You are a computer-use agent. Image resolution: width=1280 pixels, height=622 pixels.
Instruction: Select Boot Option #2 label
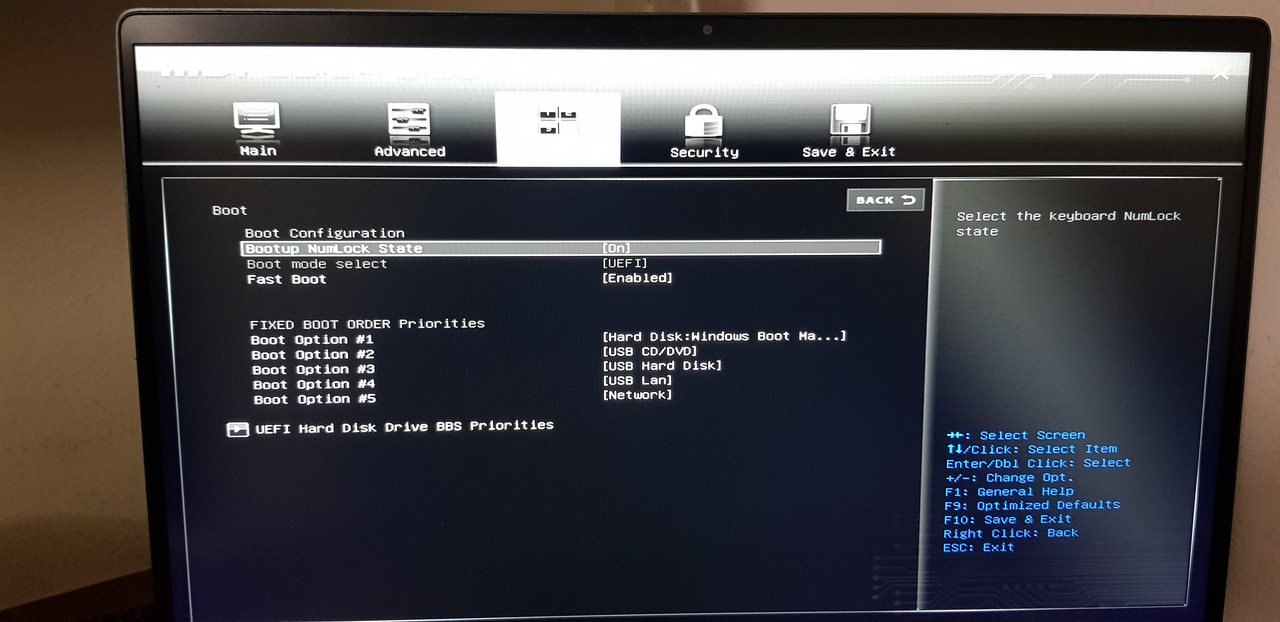point(312,355)
